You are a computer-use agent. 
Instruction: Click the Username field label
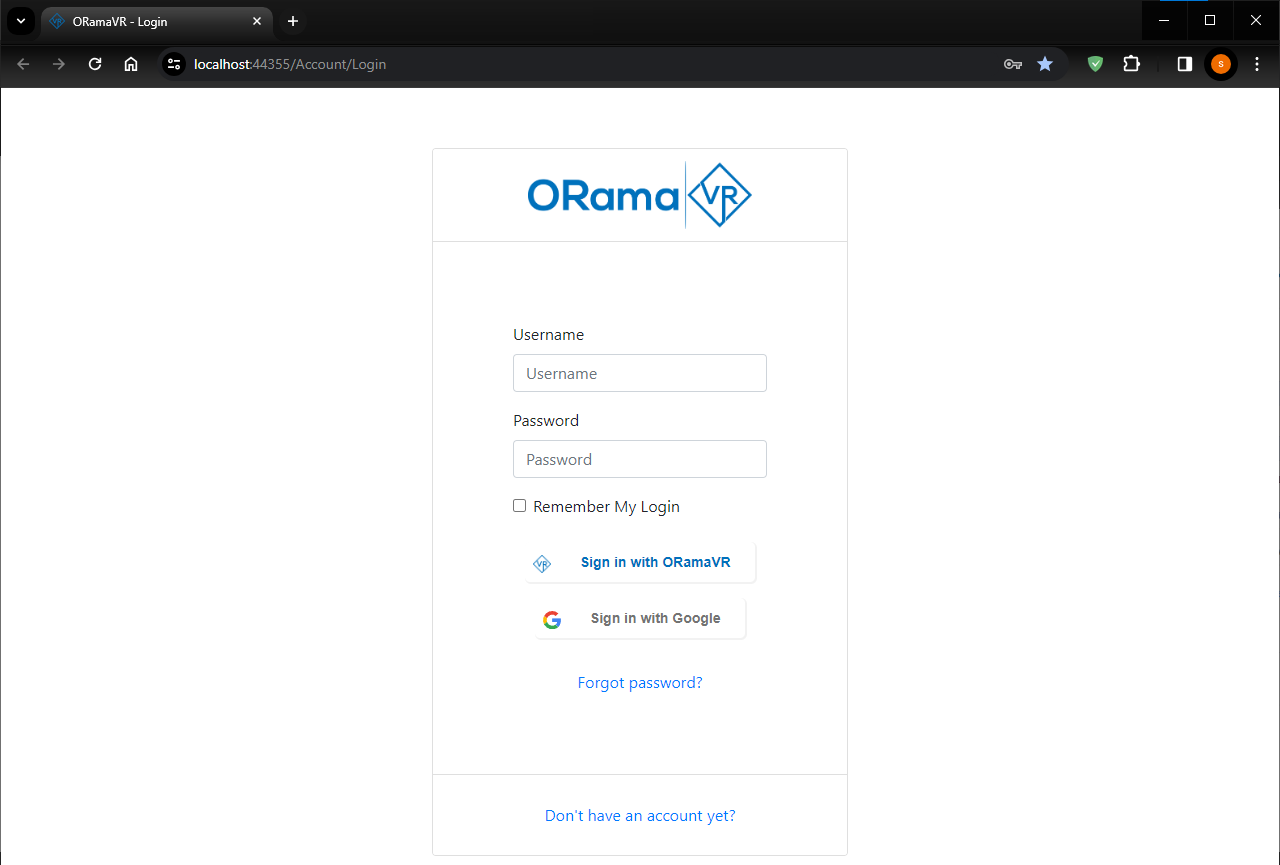click(548, 335)
